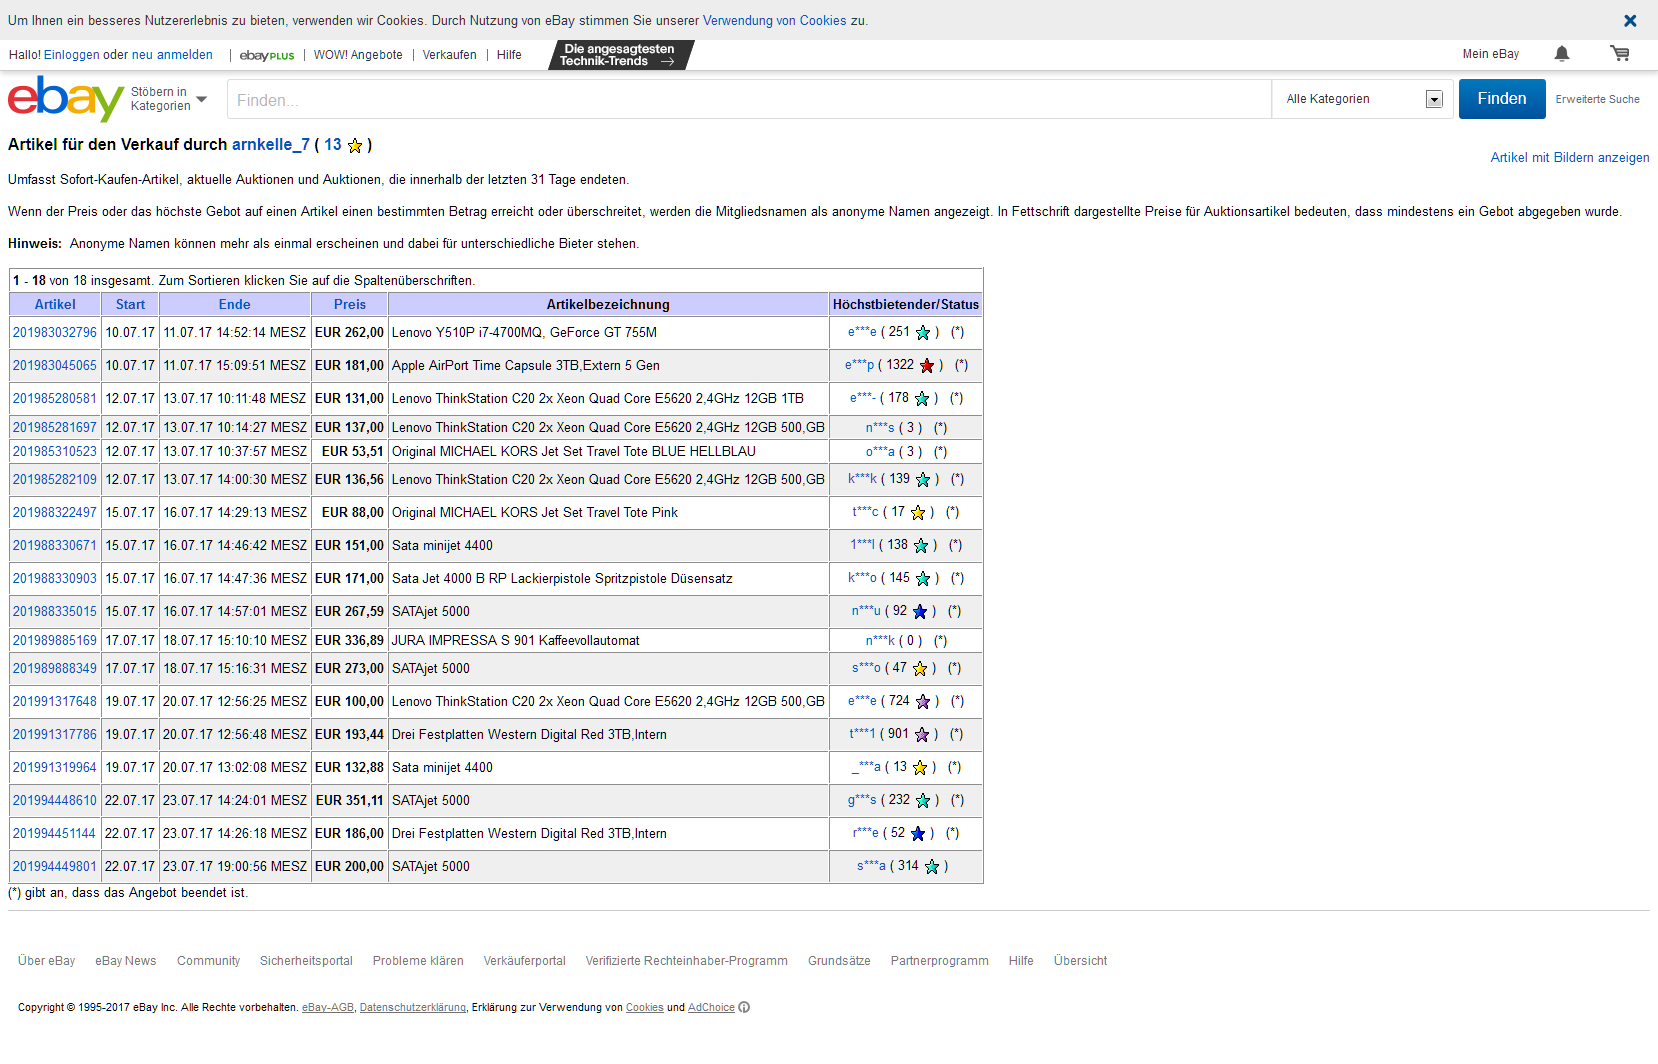Open Probleme klären footer link

[x=418, y=961]
